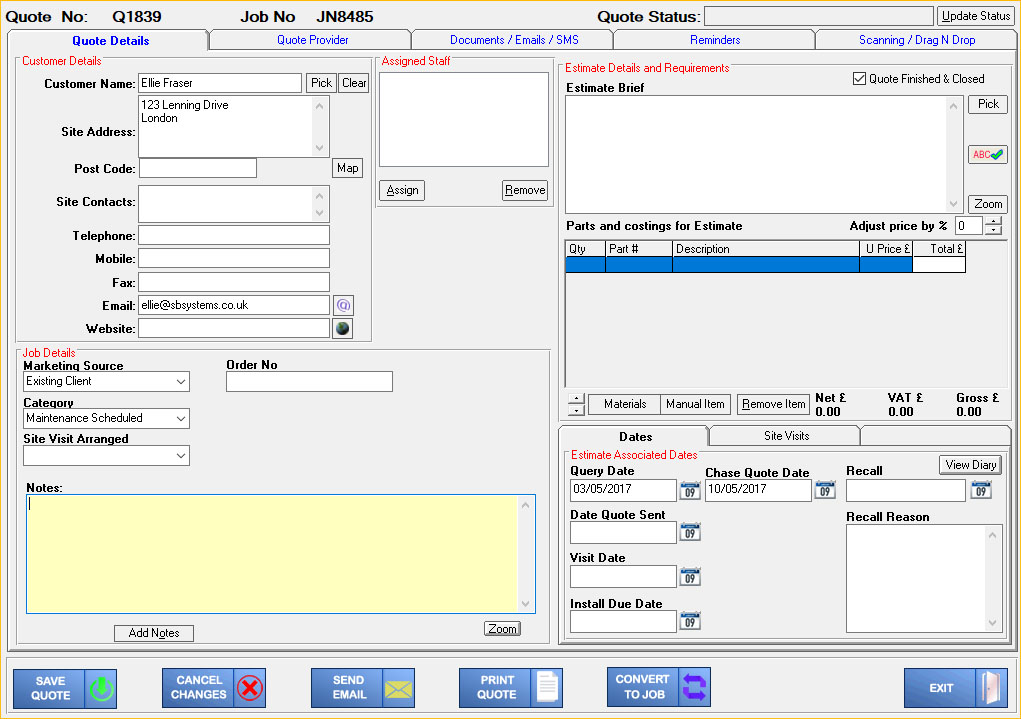Click the Remove Item button

pyautogui.click(x=774, y=404)
